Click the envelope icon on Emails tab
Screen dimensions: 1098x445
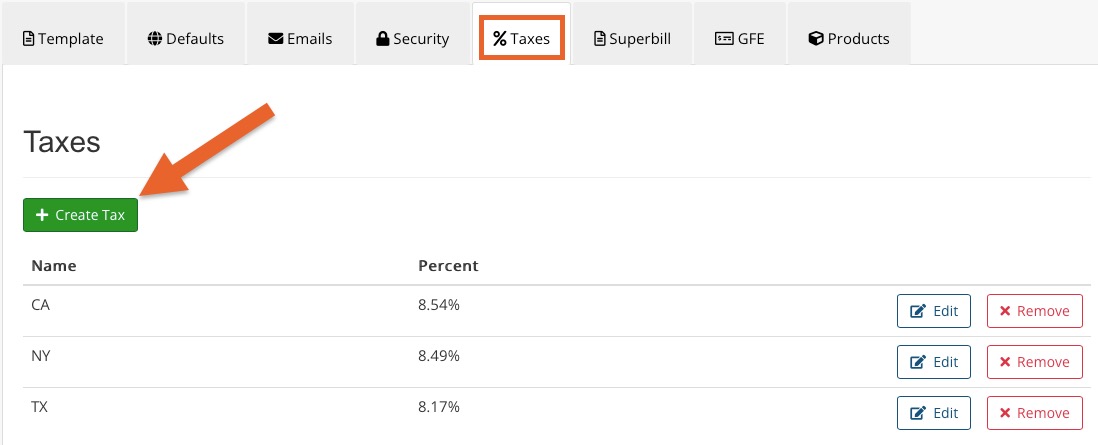click(x=275, y=39)
